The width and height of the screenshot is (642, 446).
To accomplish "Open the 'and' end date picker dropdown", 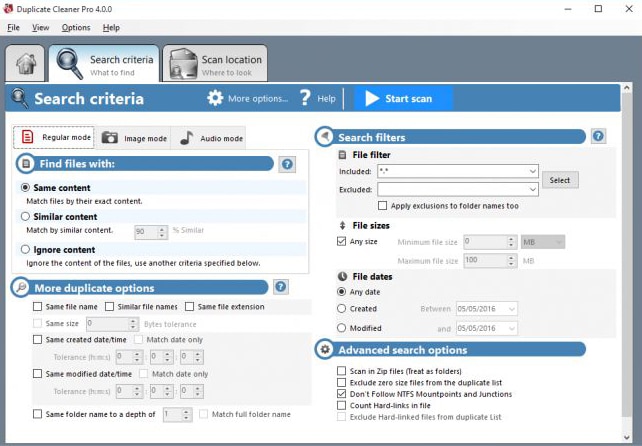I will (x=512, y=328).
